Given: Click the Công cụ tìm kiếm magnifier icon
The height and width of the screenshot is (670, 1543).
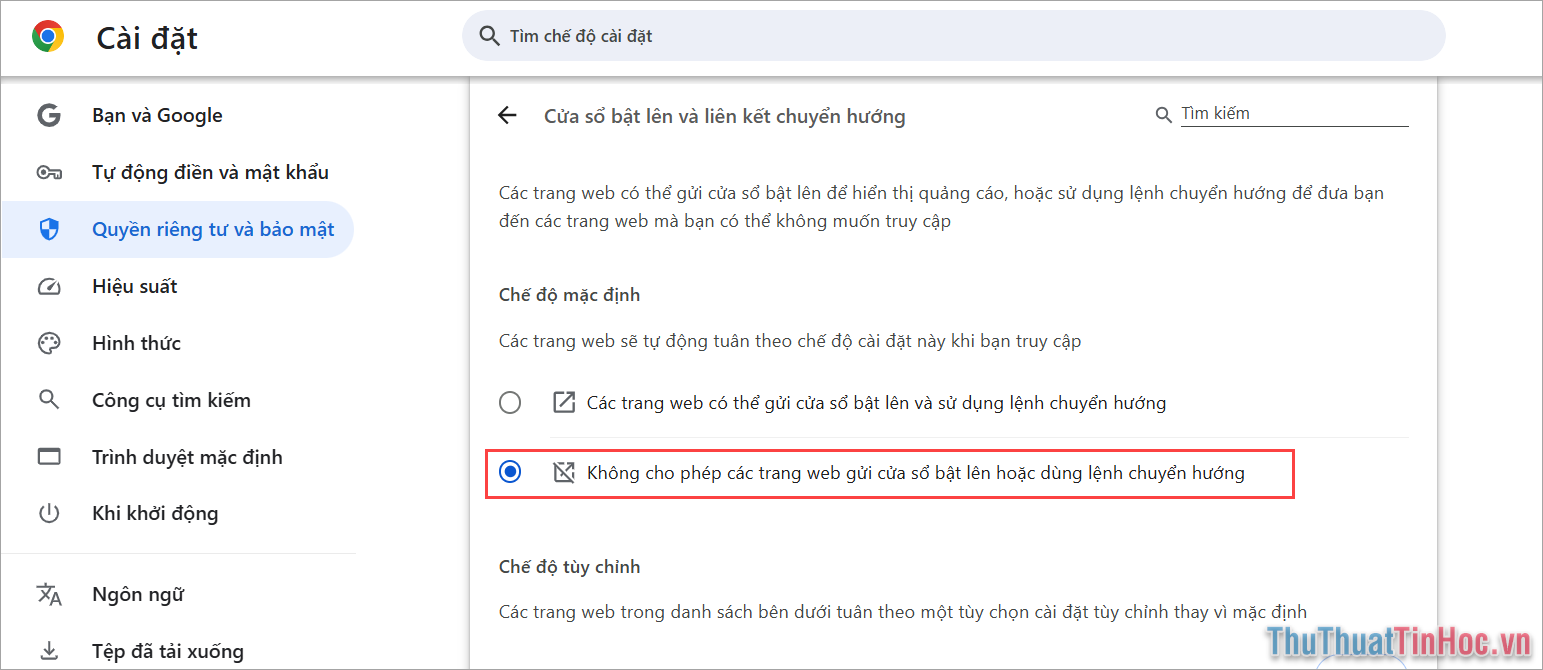Looking at the screenshot, I should coord(49,400).
